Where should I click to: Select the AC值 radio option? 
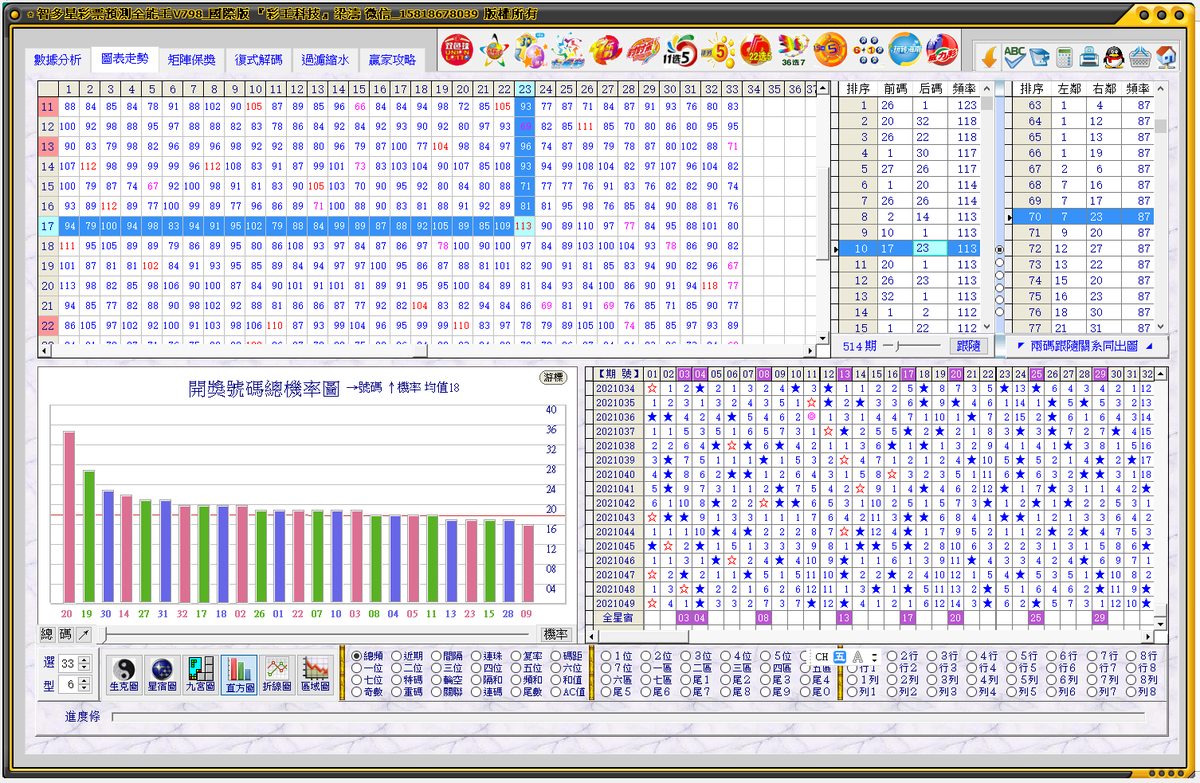[567, 692]
